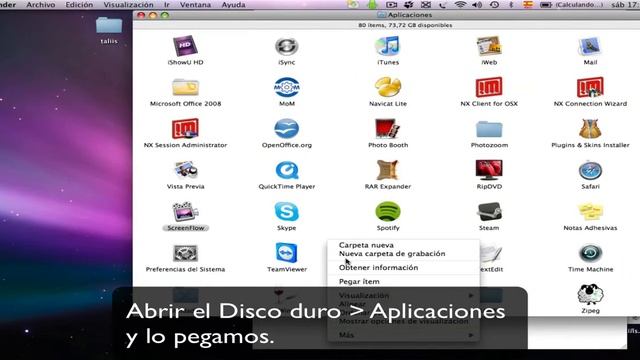640x360 pixels.
Task: Select the Skype icon
Action: (287, 212)
